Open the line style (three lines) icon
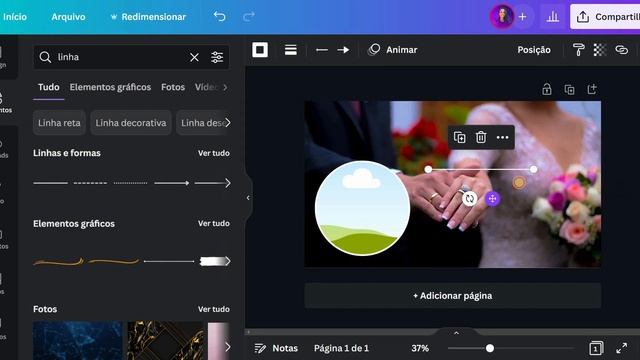 [291, 50]
